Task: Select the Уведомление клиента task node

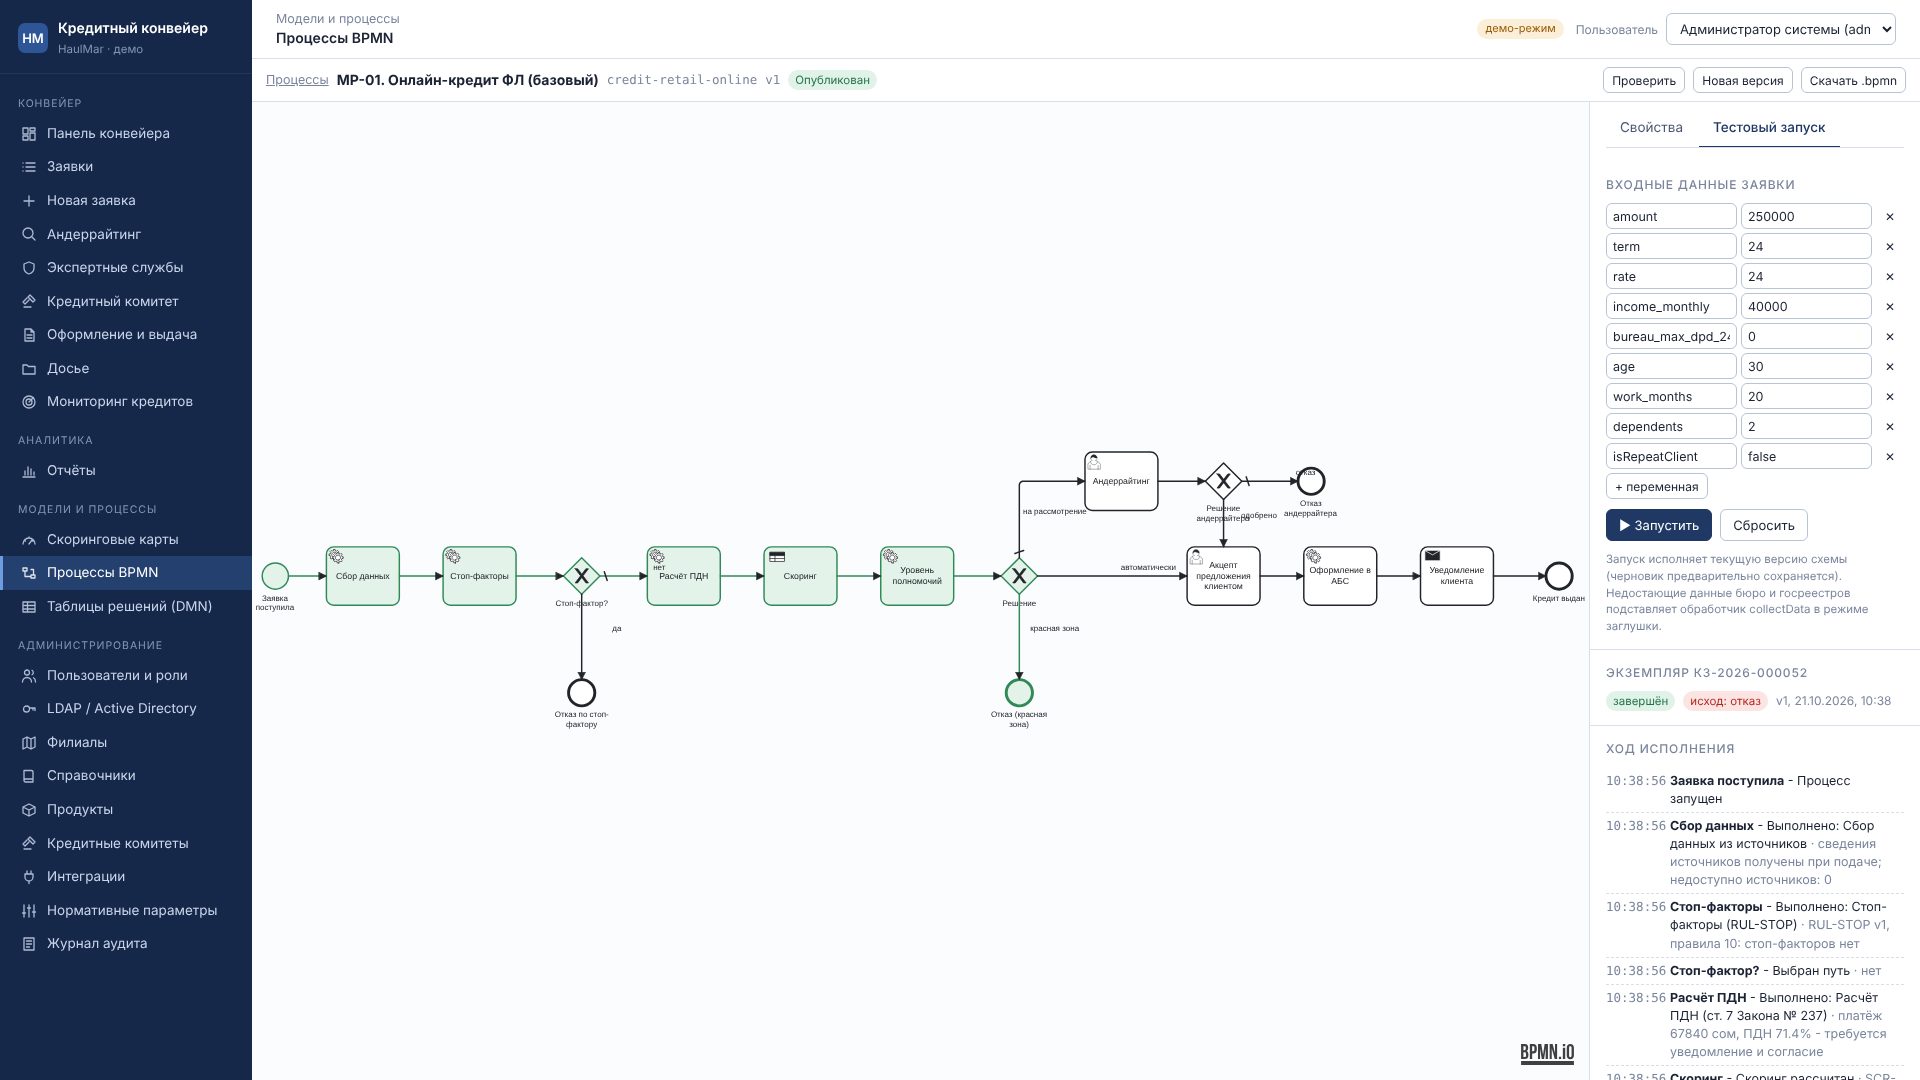Action: click(1457, 576)
